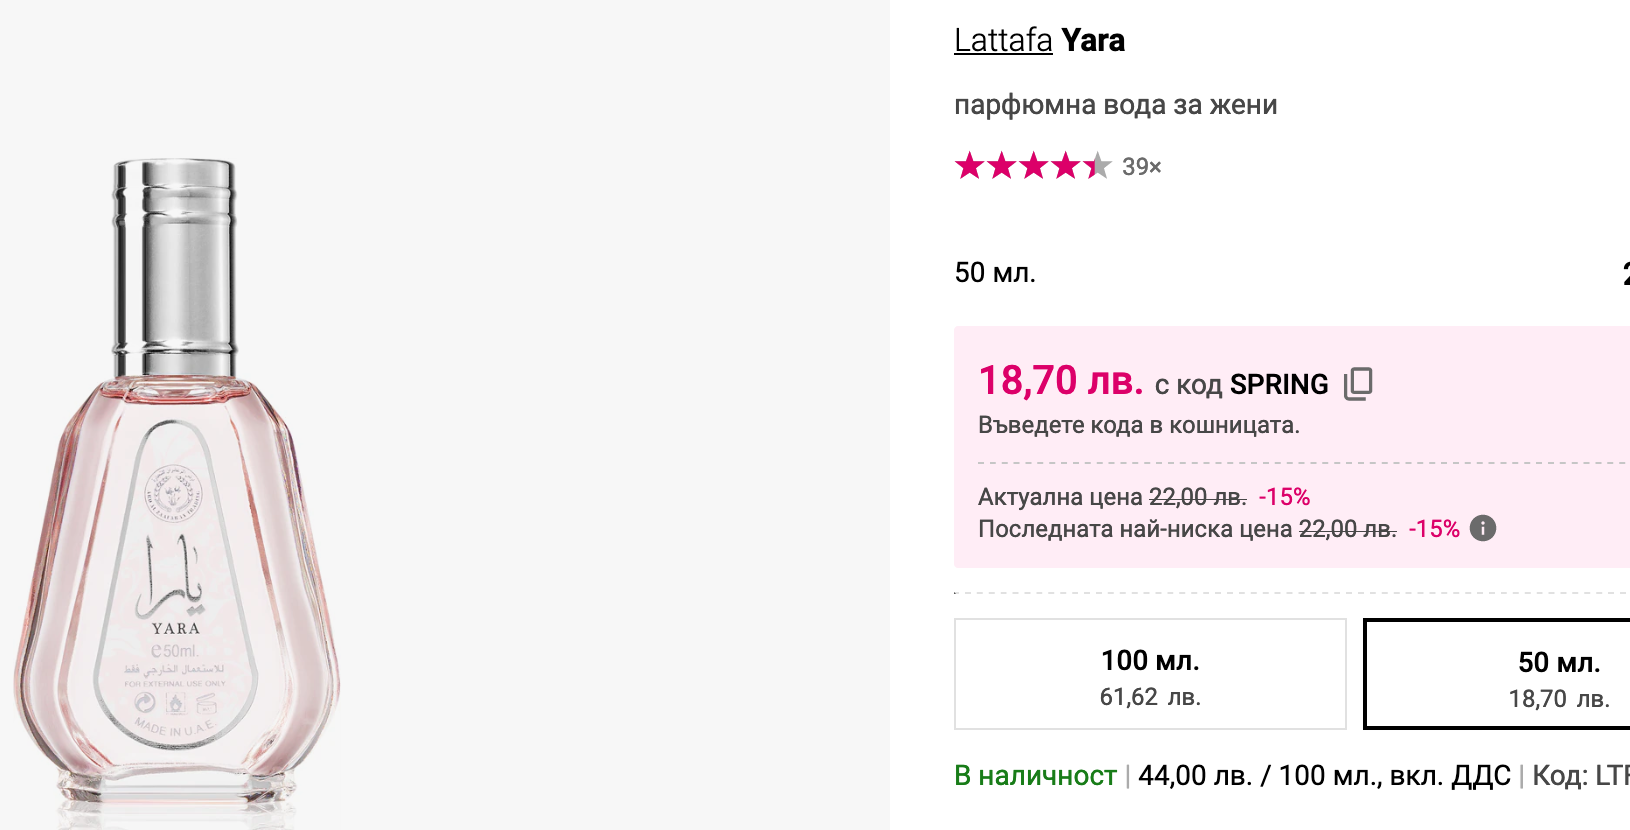Viewport: 1630px width, 830px height.
Task: Copy the SPRING promo code icon
Action: tap(1358, 384)
